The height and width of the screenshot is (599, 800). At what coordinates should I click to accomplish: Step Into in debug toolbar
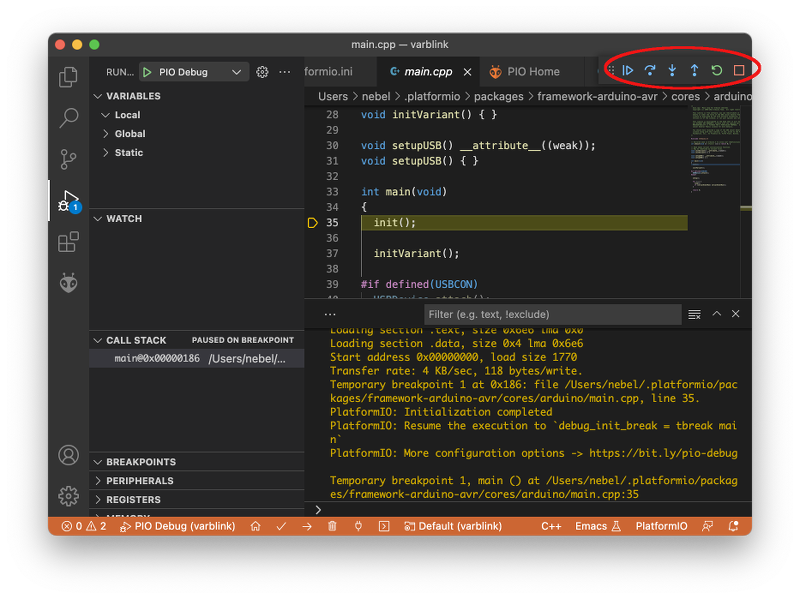pos(672,70)
